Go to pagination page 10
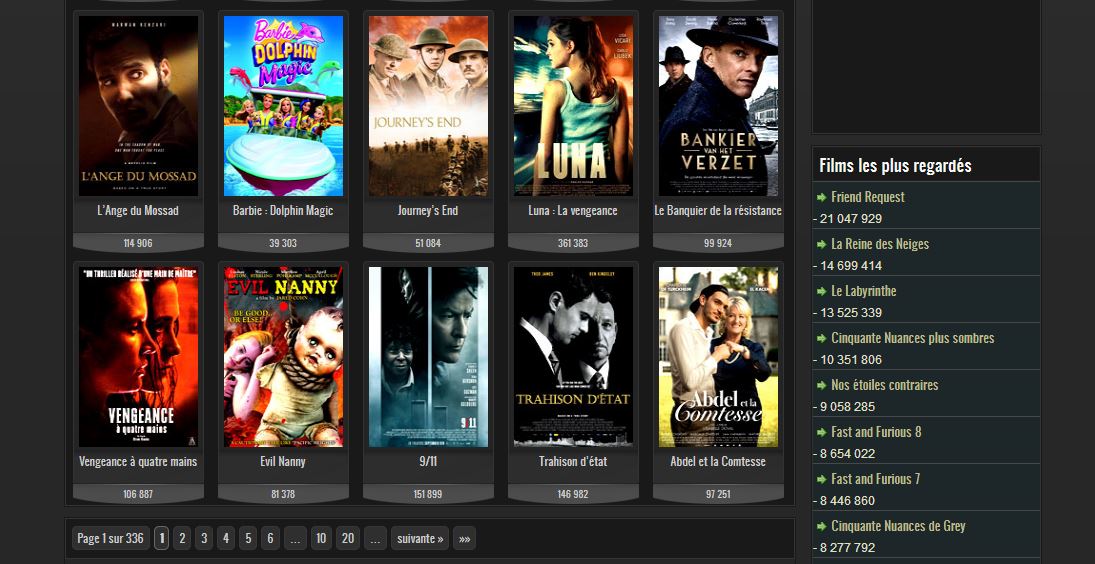Screen dimensions: 1095x564 (x=321, y=538)
